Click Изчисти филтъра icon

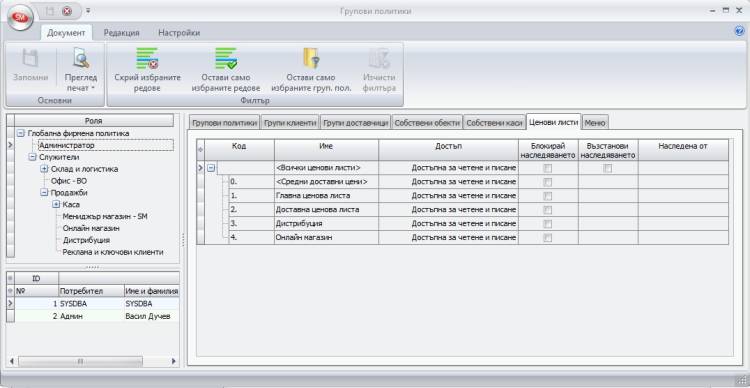pyautogui.click(x=379, y=59)
